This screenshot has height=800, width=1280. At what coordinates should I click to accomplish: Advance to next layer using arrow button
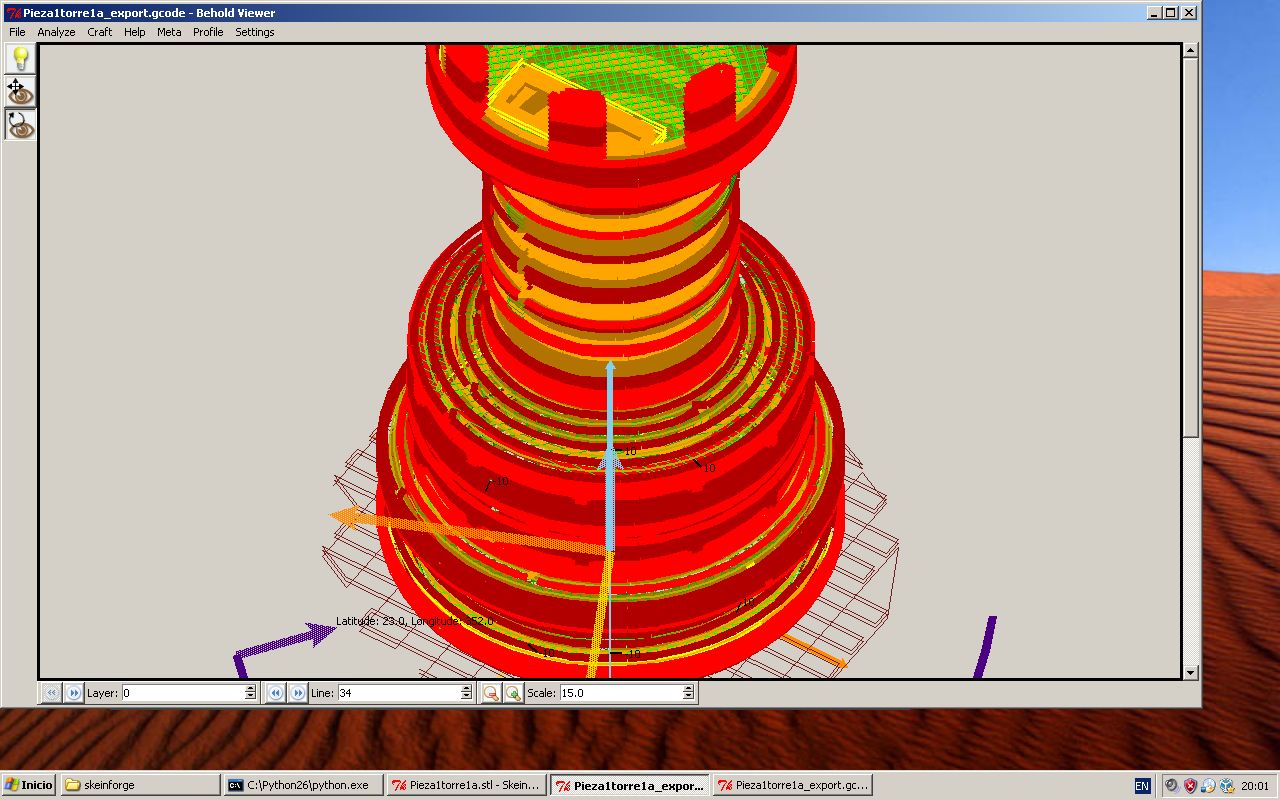coord(73,693)
